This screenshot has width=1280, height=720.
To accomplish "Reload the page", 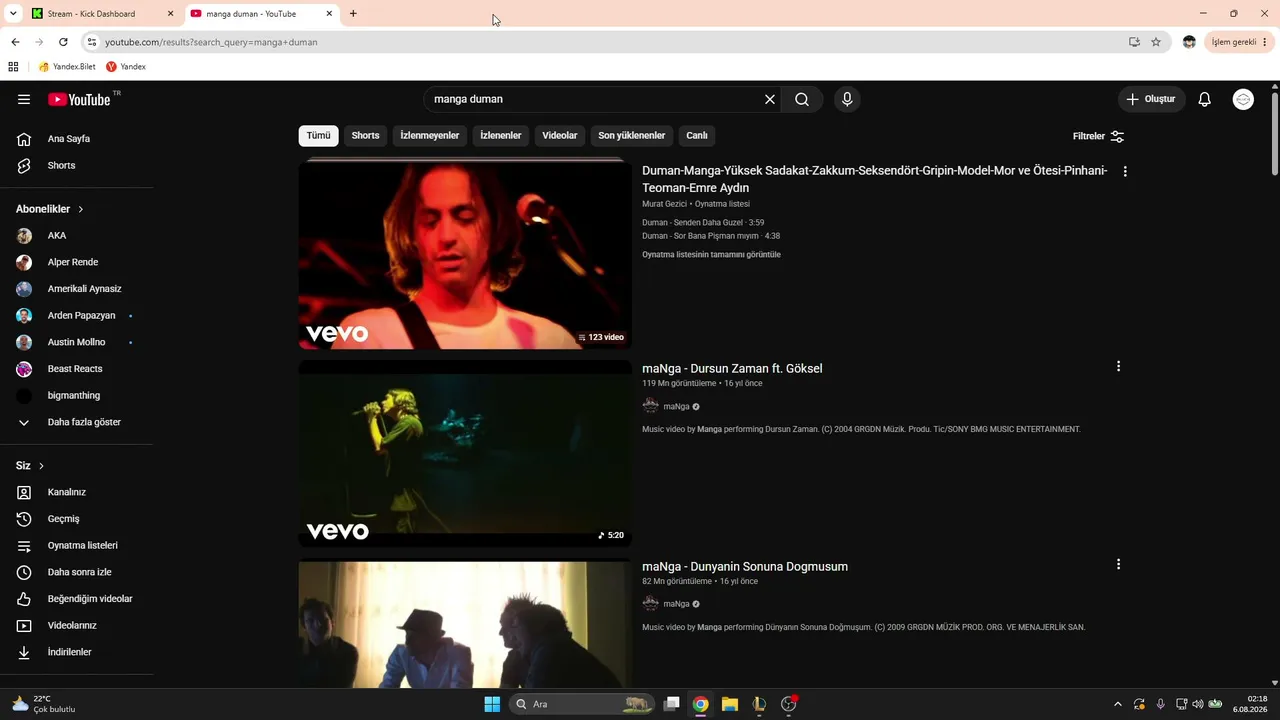I will point(63,42).
